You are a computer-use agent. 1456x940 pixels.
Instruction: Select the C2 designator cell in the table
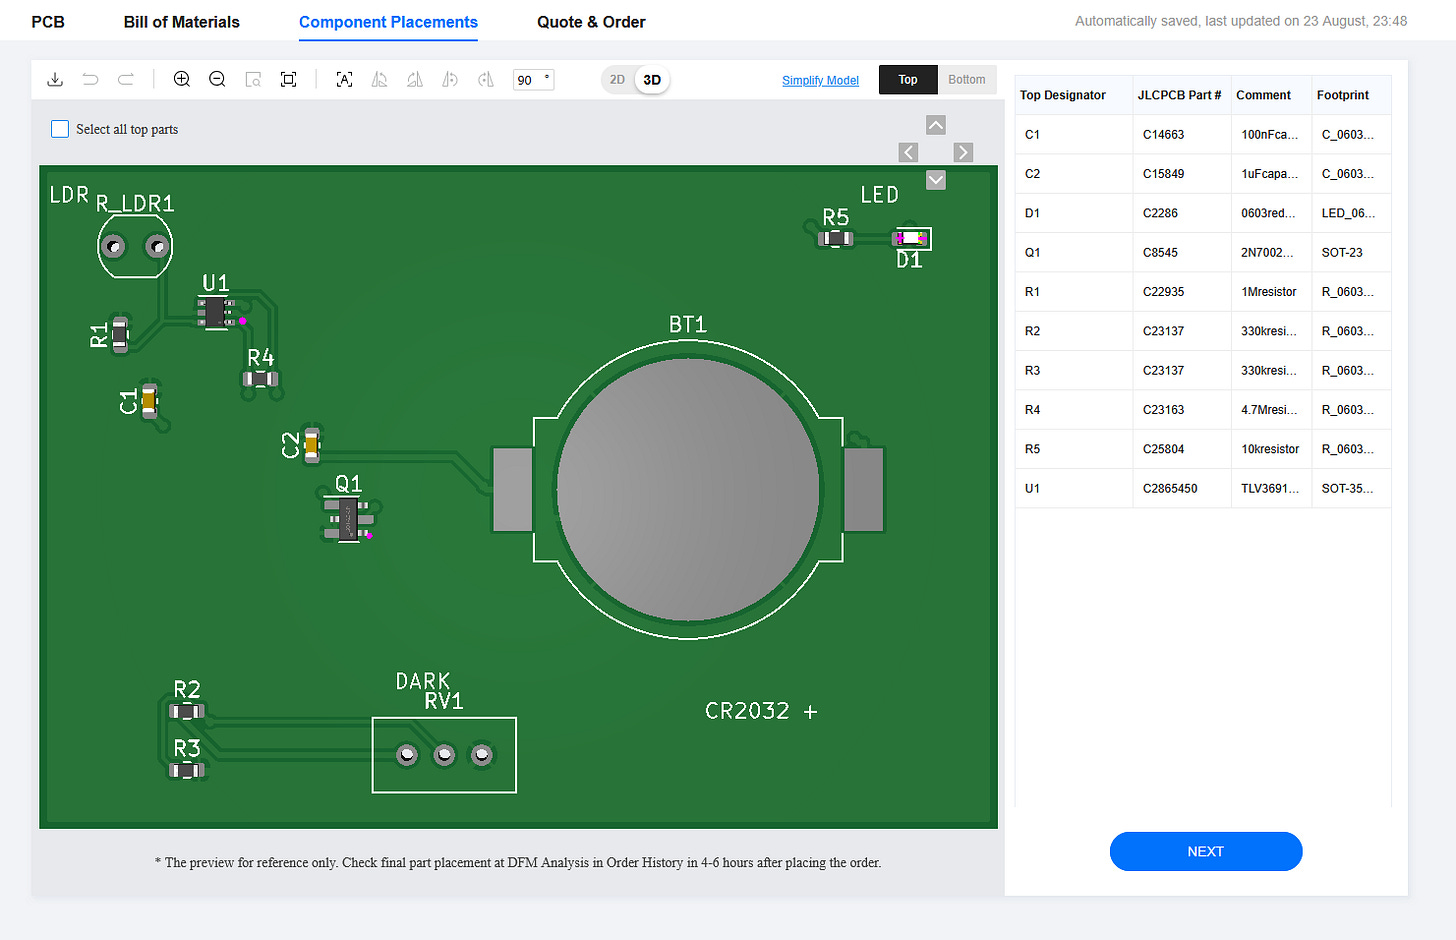1074,174
